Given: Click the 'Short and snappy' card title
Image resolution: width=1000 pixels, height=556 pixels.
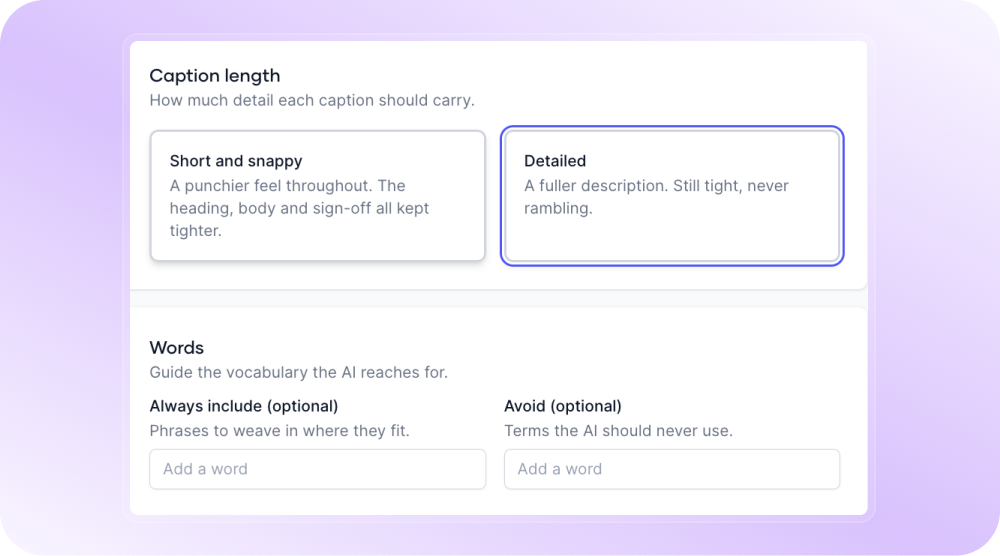Looking at the screenshot, I should [x=236, y=161].
